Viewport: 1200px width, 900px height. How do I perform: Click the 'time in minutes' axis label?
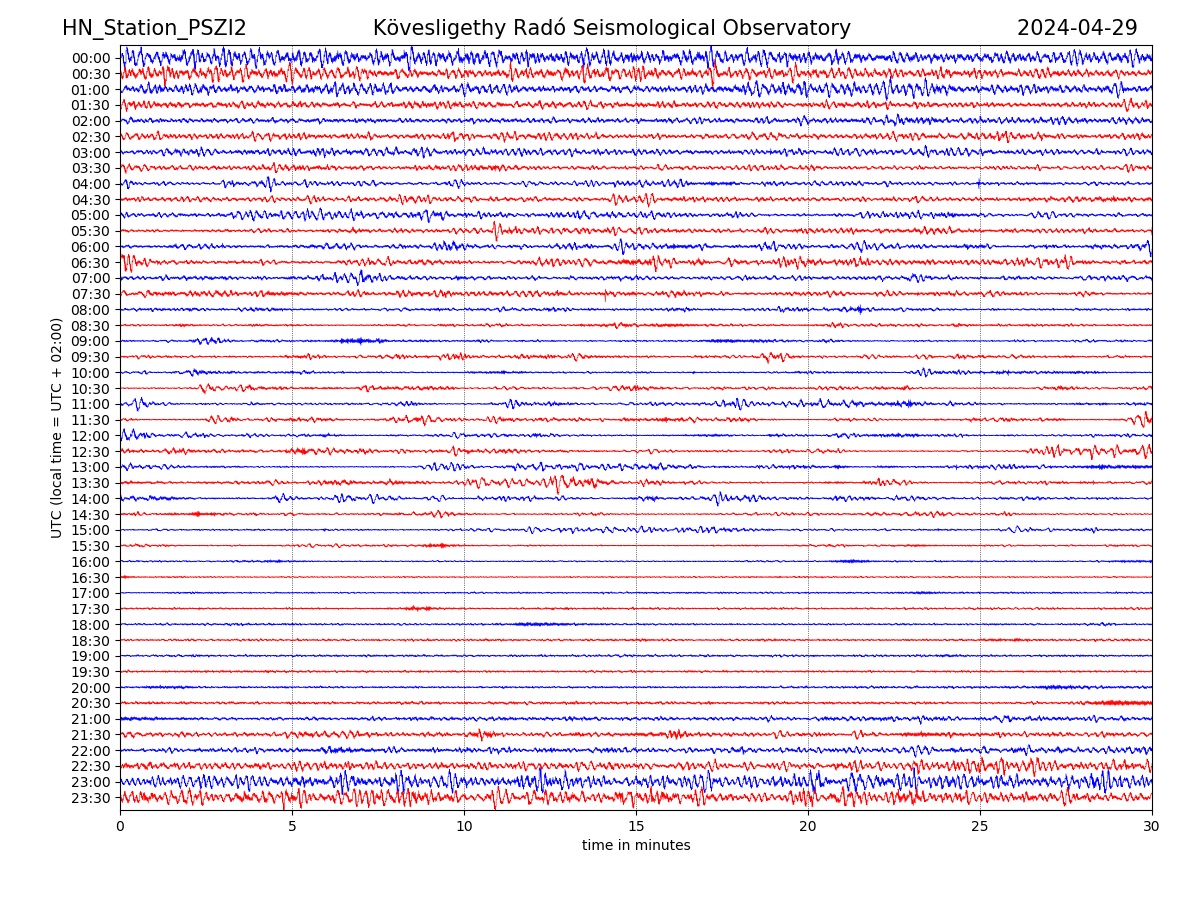tap(636, 846)
